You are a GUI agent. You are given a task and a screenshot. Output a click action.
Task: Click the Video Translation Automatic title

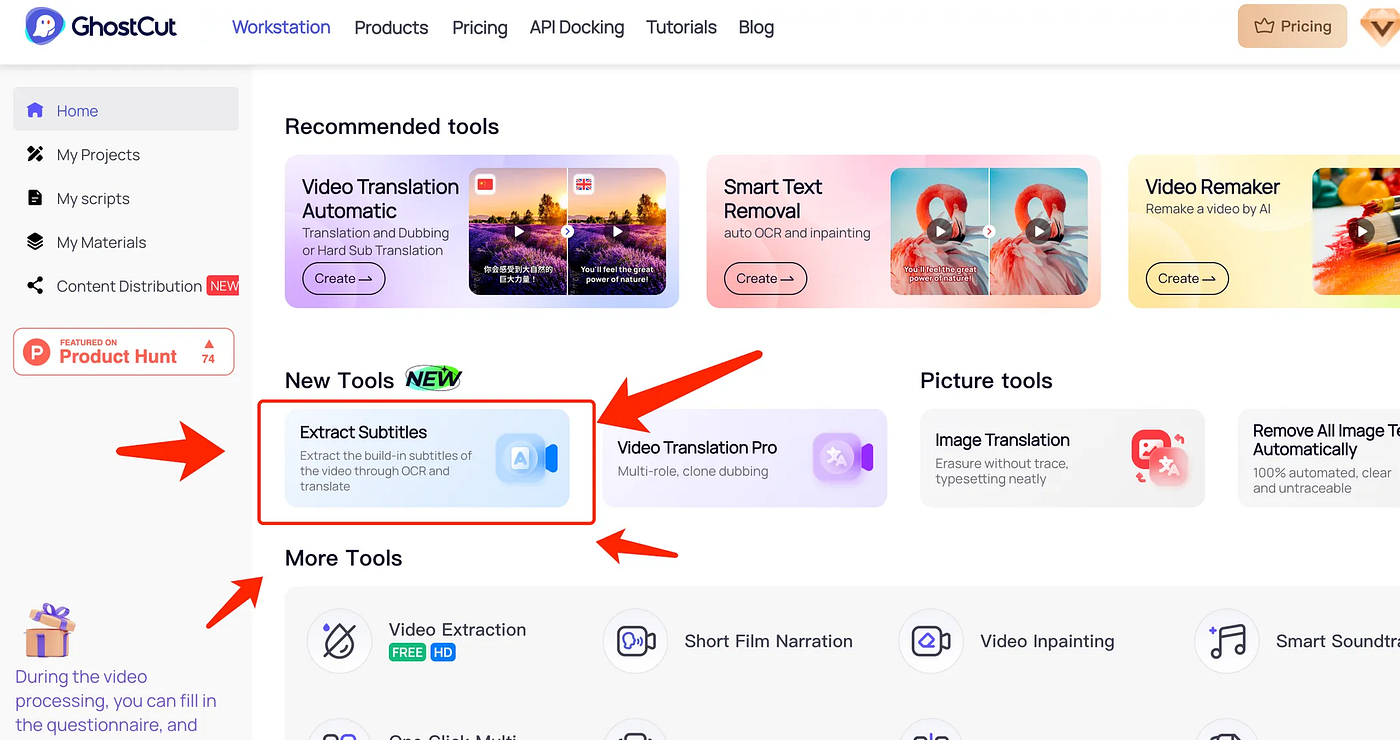point(380,199)
